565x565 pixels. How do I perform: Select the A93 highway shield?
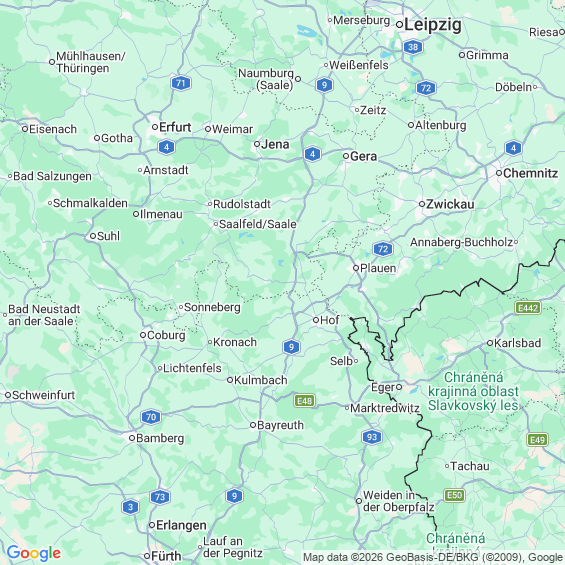click(372, 437)
